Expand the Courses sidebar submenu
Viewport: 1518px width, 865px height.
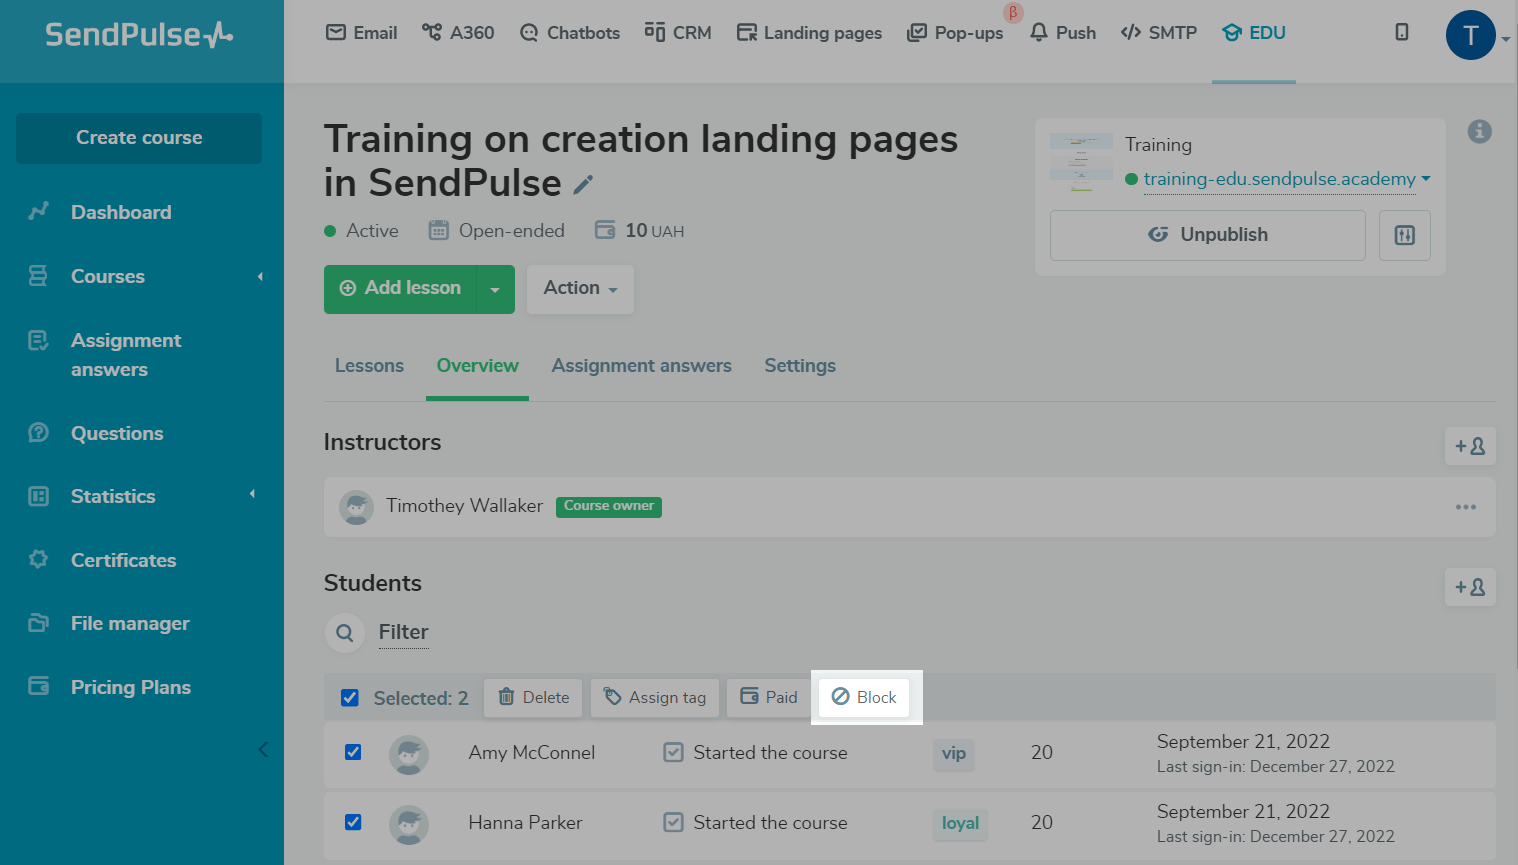click(x=260, y=277)
